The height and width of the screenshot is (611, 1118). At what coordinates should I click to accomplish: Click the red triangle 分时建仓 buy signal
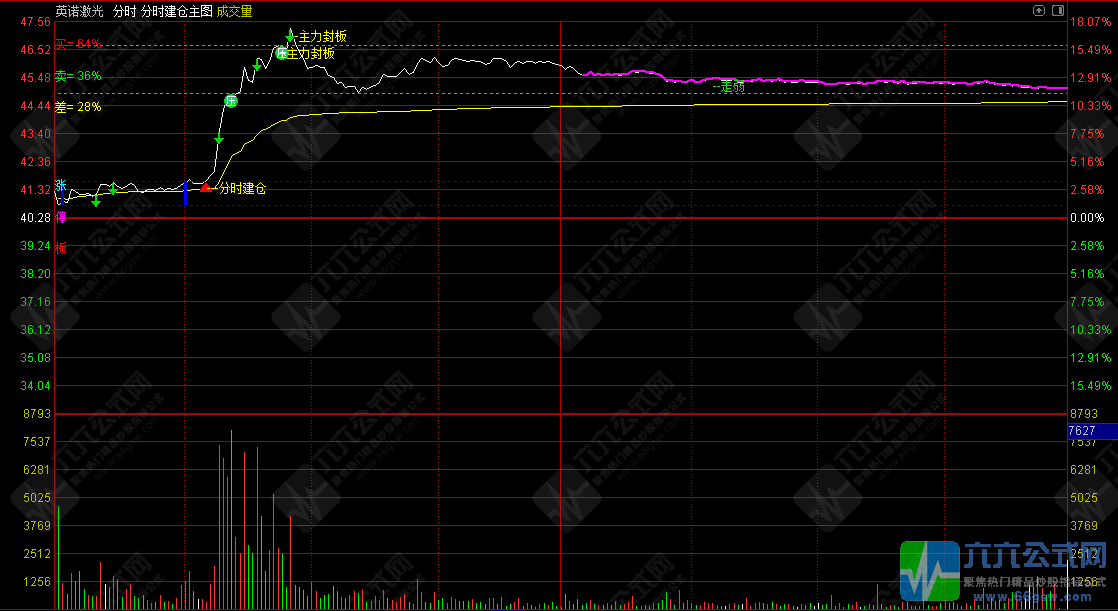tap(205, 187)
